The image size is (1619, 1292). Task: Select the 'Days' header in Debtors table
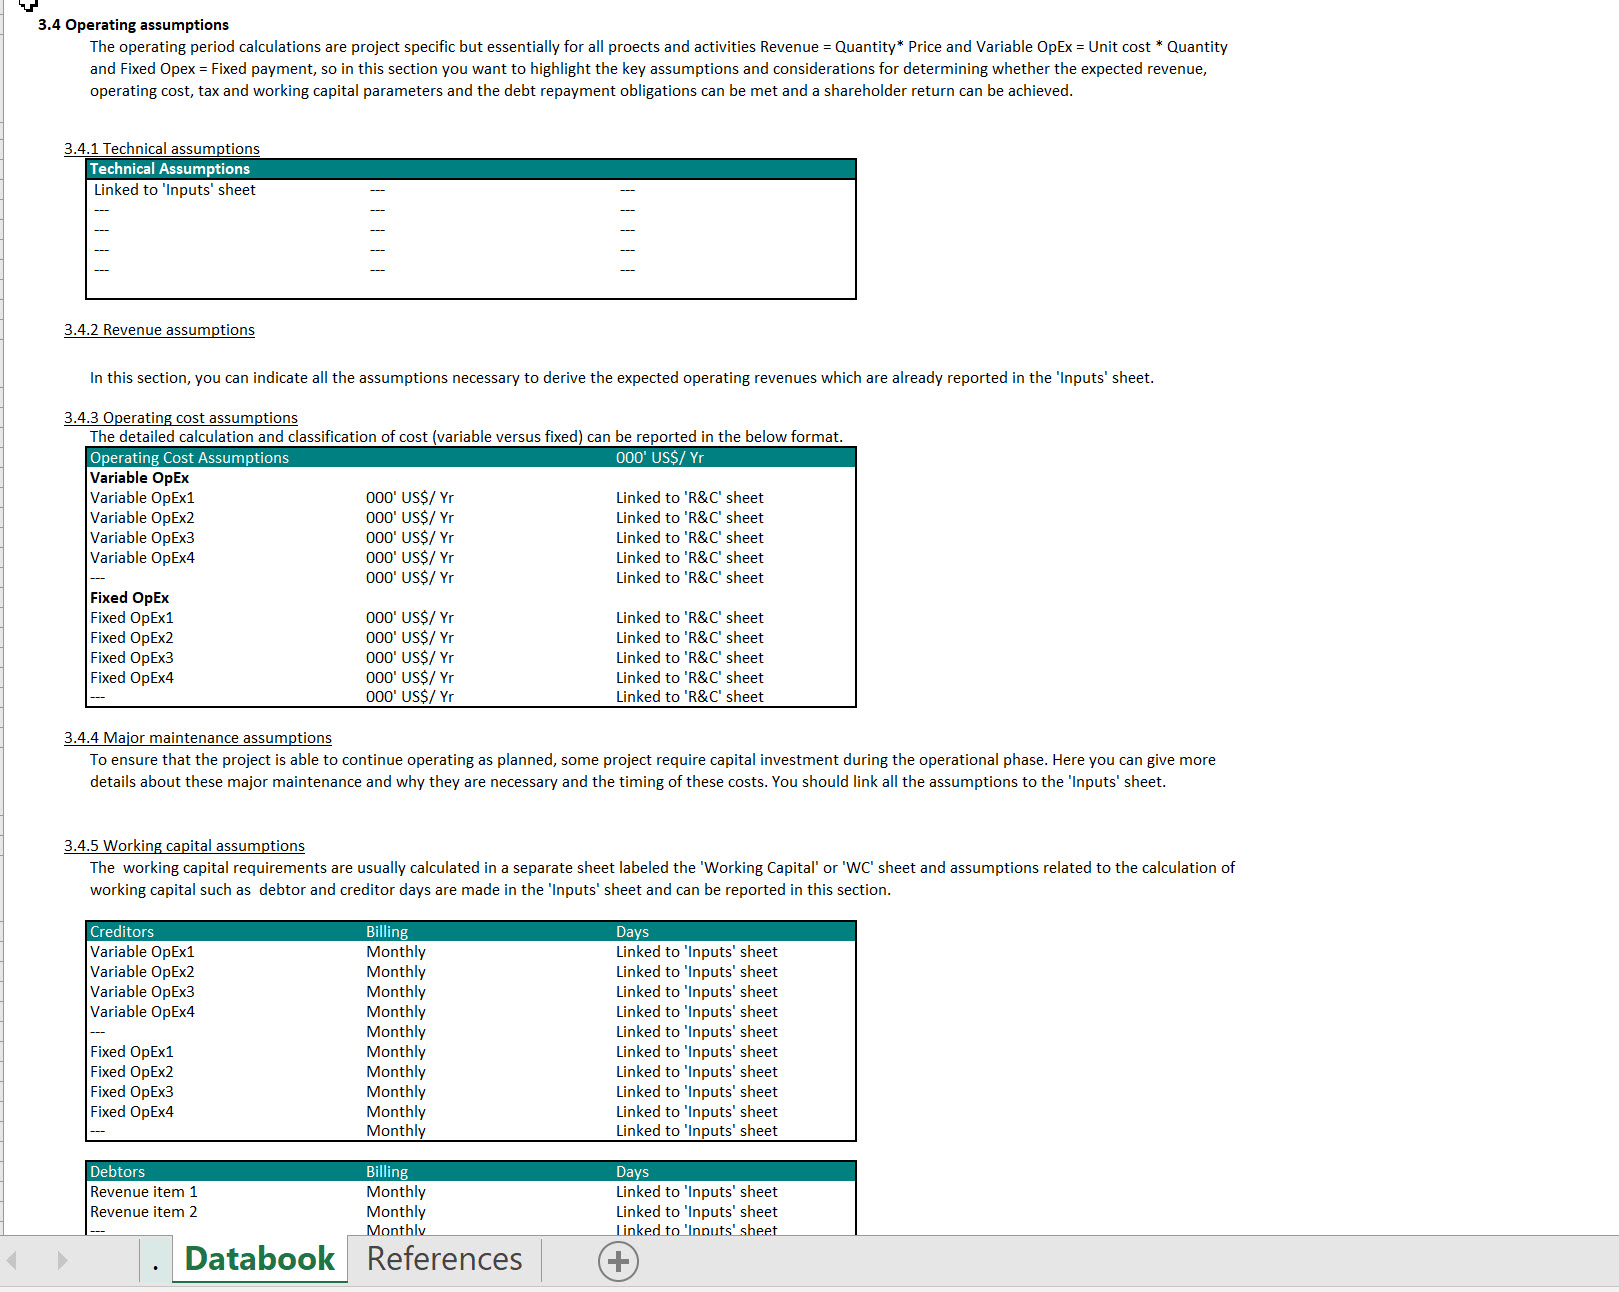[x=632, y=1172]
